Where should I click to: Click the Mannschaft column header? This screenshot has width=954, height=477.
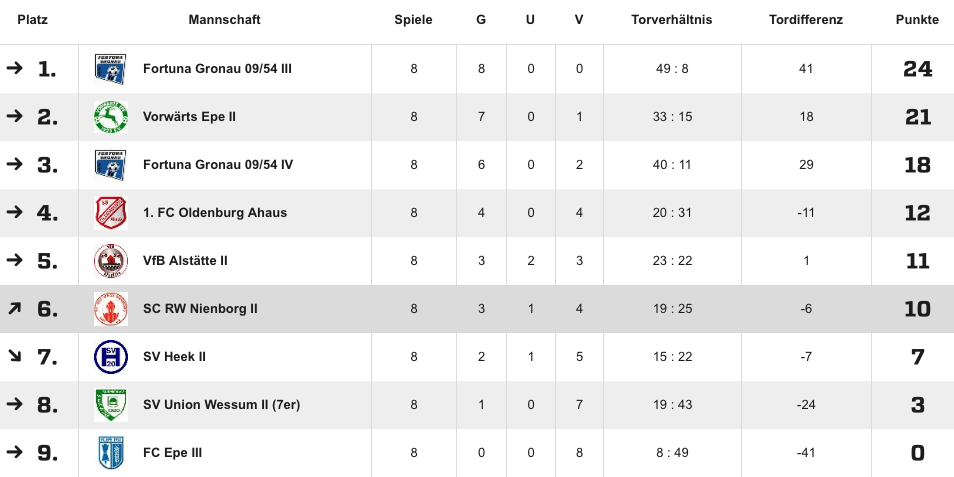point(225,19)
